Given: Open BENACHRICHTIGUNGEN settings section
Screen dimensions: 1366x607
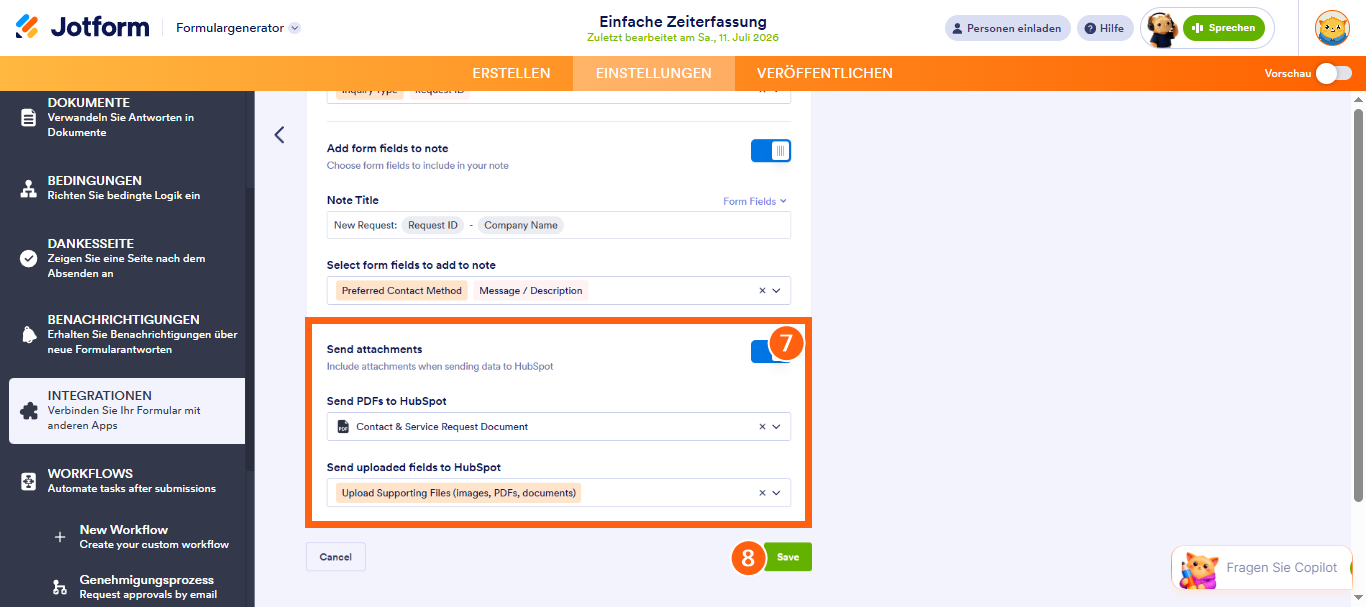Looking at the screenshot, I should point(127,334).
